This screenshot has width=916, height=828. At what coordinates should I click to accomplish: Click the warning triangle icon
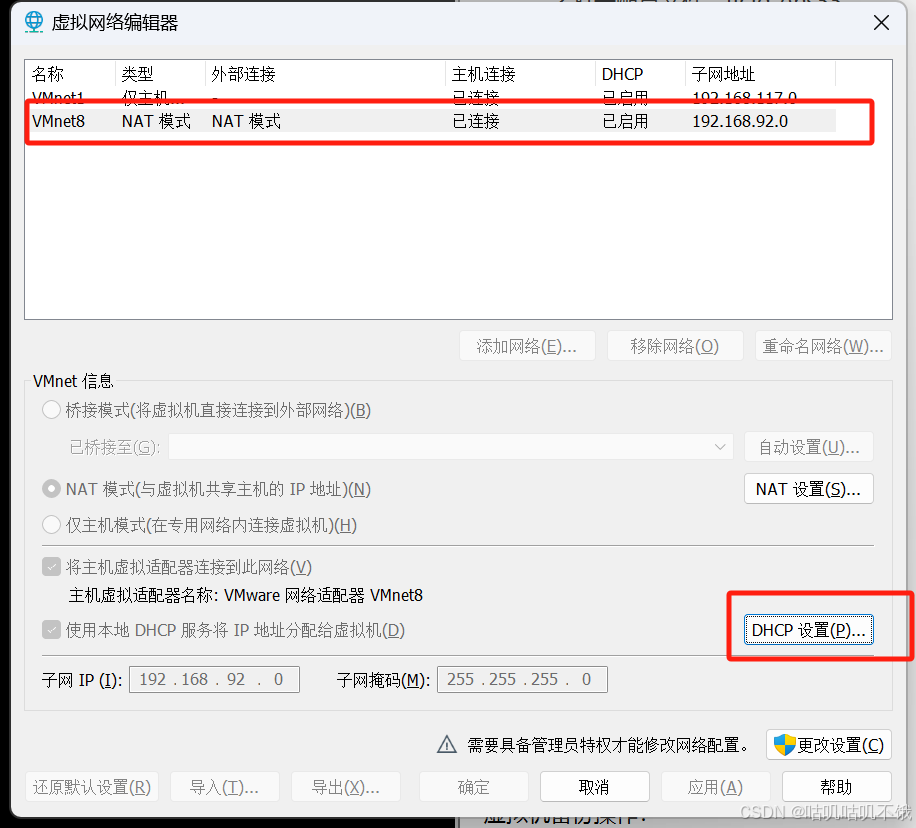pyautogui.click(x=447, y=744)
